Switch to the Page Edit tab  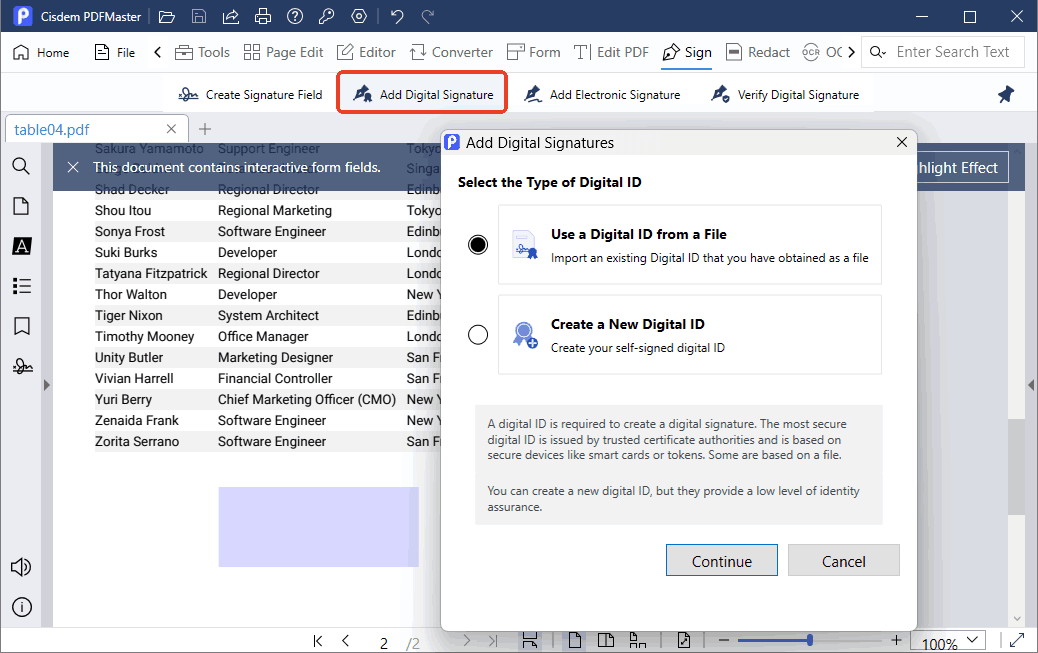pos(283,52)
